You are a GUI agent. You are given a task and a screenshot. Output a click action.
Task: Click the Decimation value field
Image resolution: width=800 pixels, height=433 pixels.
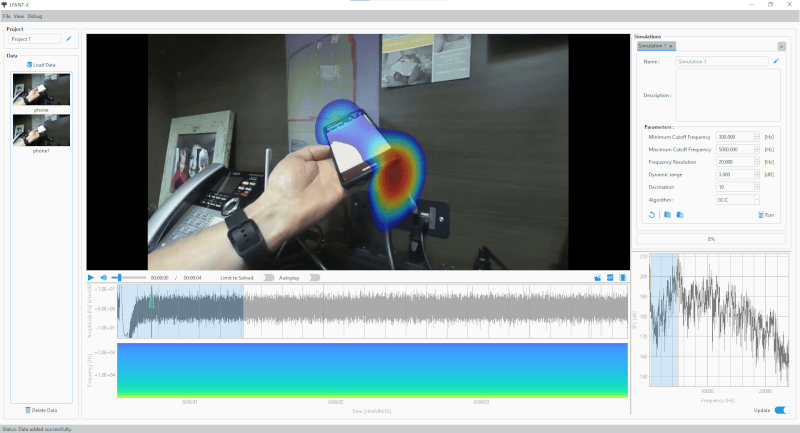pos(735,187)
